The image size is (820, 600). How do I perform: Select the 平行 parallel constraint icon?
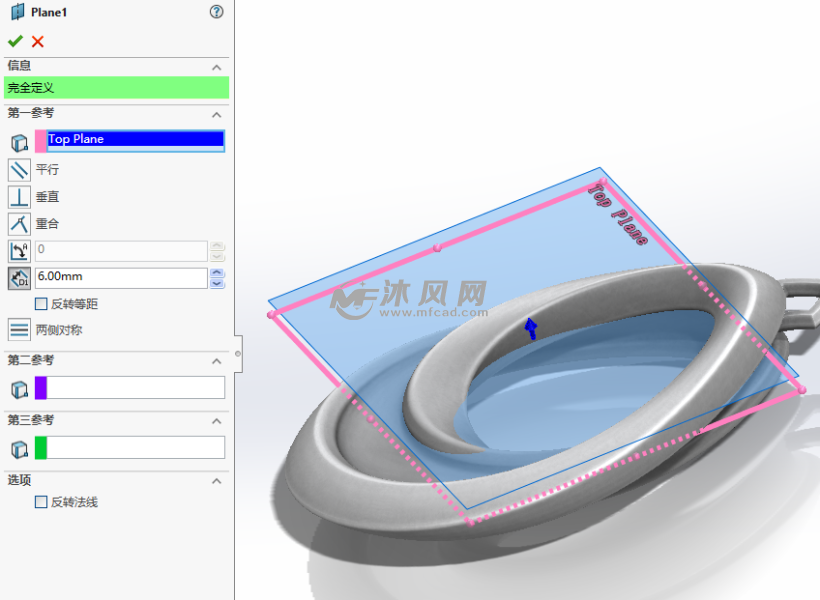coord(19,170)
